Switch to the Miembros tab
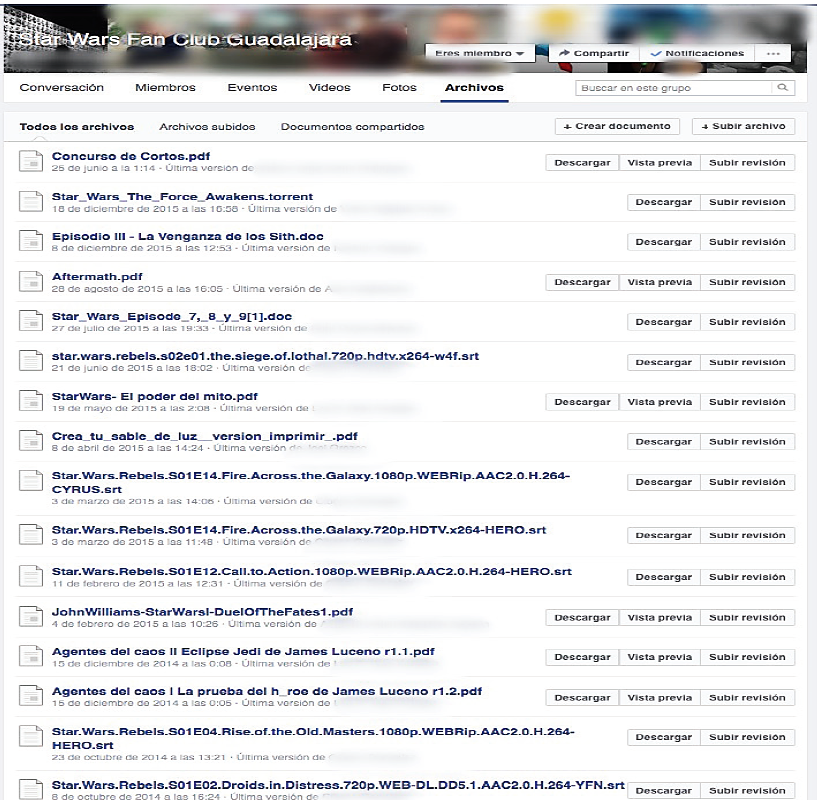This screenshot has width=824, height=800. 165,88
